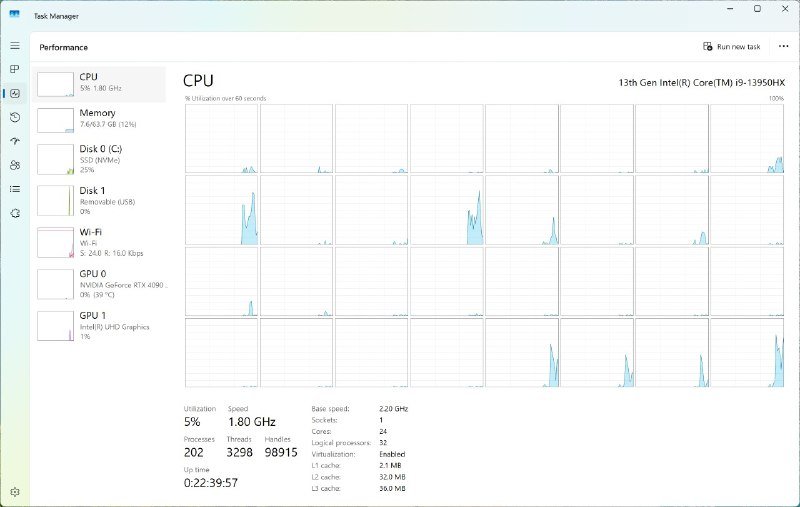The image size is (800, 507).
Task: Select GPU 1 Intel UHD Graphics
Action: (x=100, y=326)
